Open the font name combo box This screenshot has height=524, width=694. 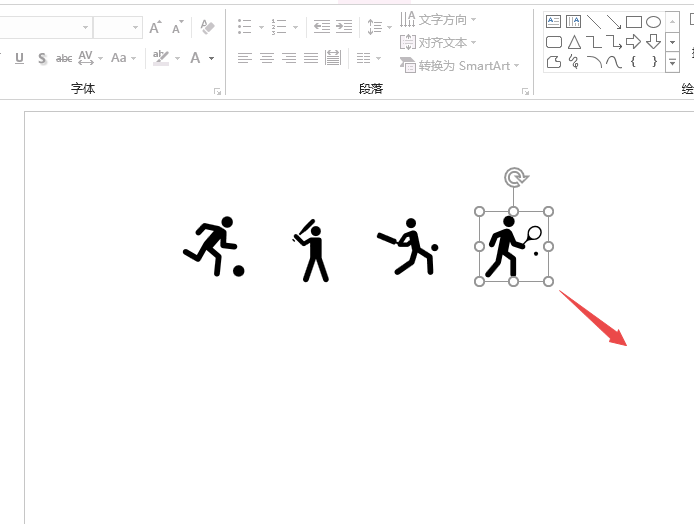(x=44, y=27)
